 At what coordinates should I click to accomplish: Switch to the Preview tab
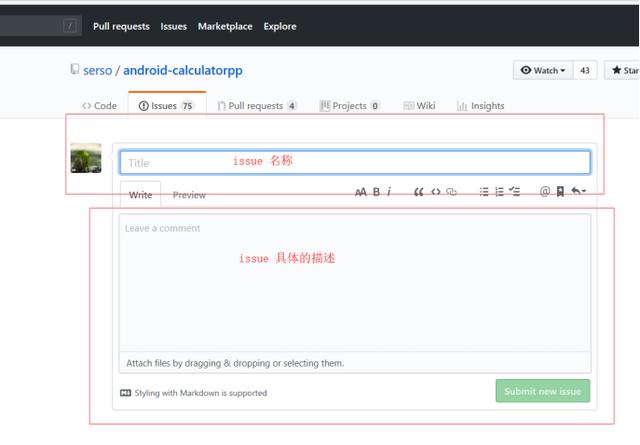tap(189, 195)
